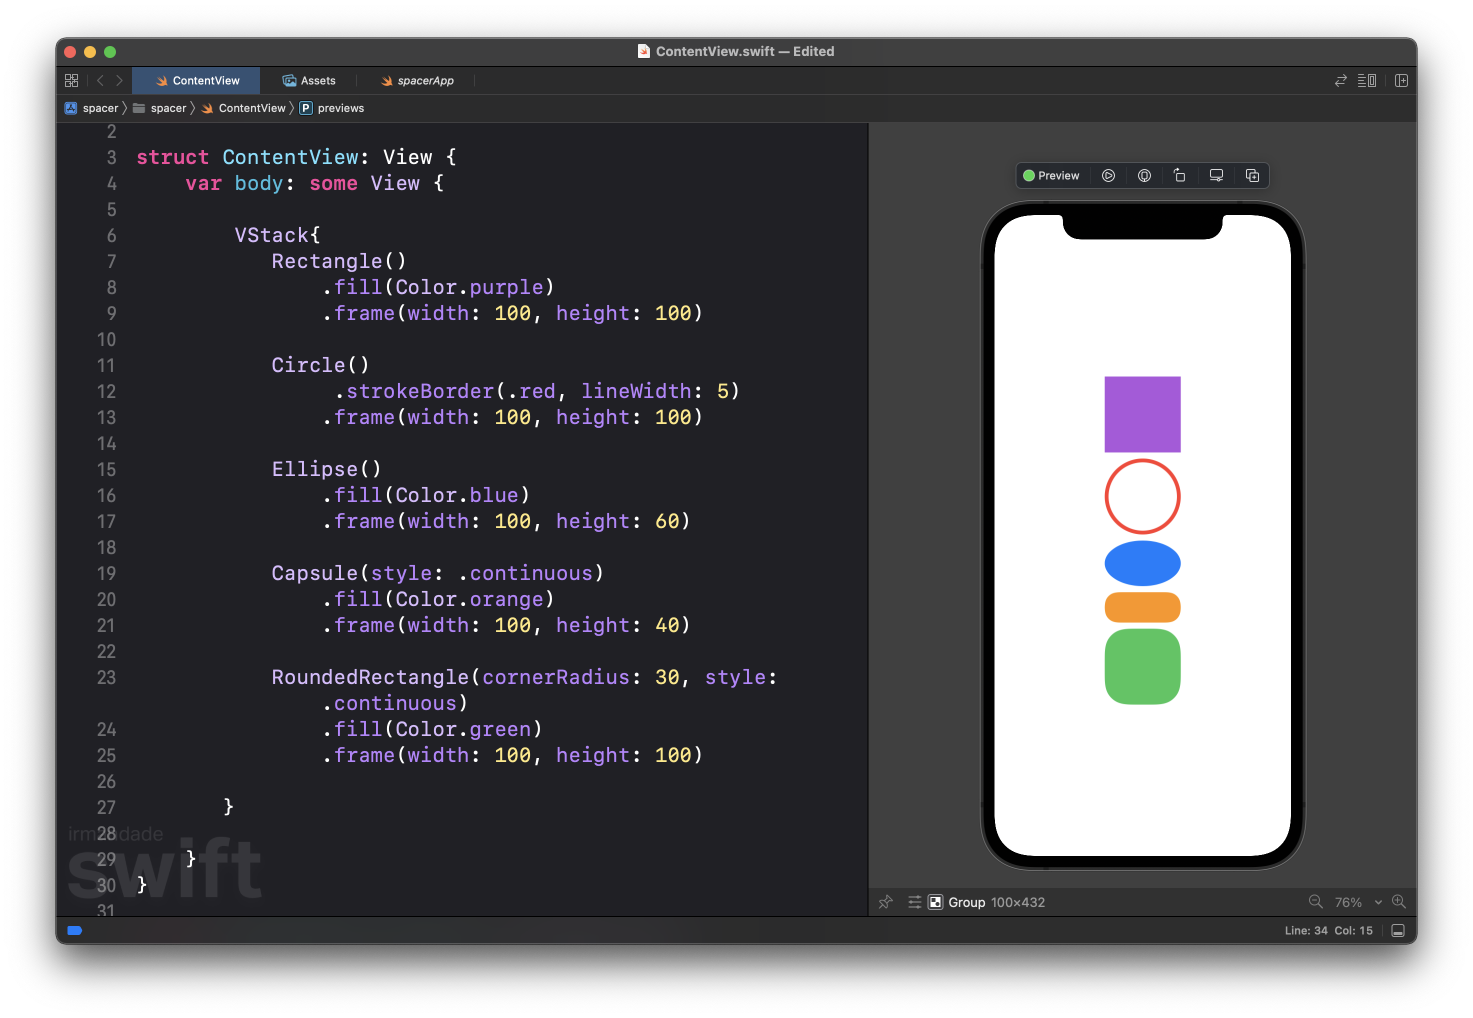Select the purple rectangle in preview

(1142, 414)
